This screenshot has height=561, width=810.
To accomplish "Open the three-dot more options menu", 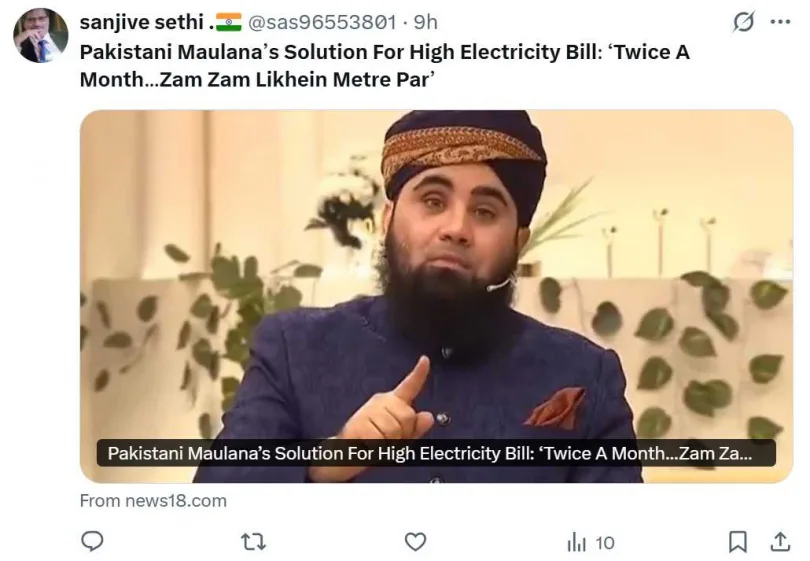I will [780, 22].
